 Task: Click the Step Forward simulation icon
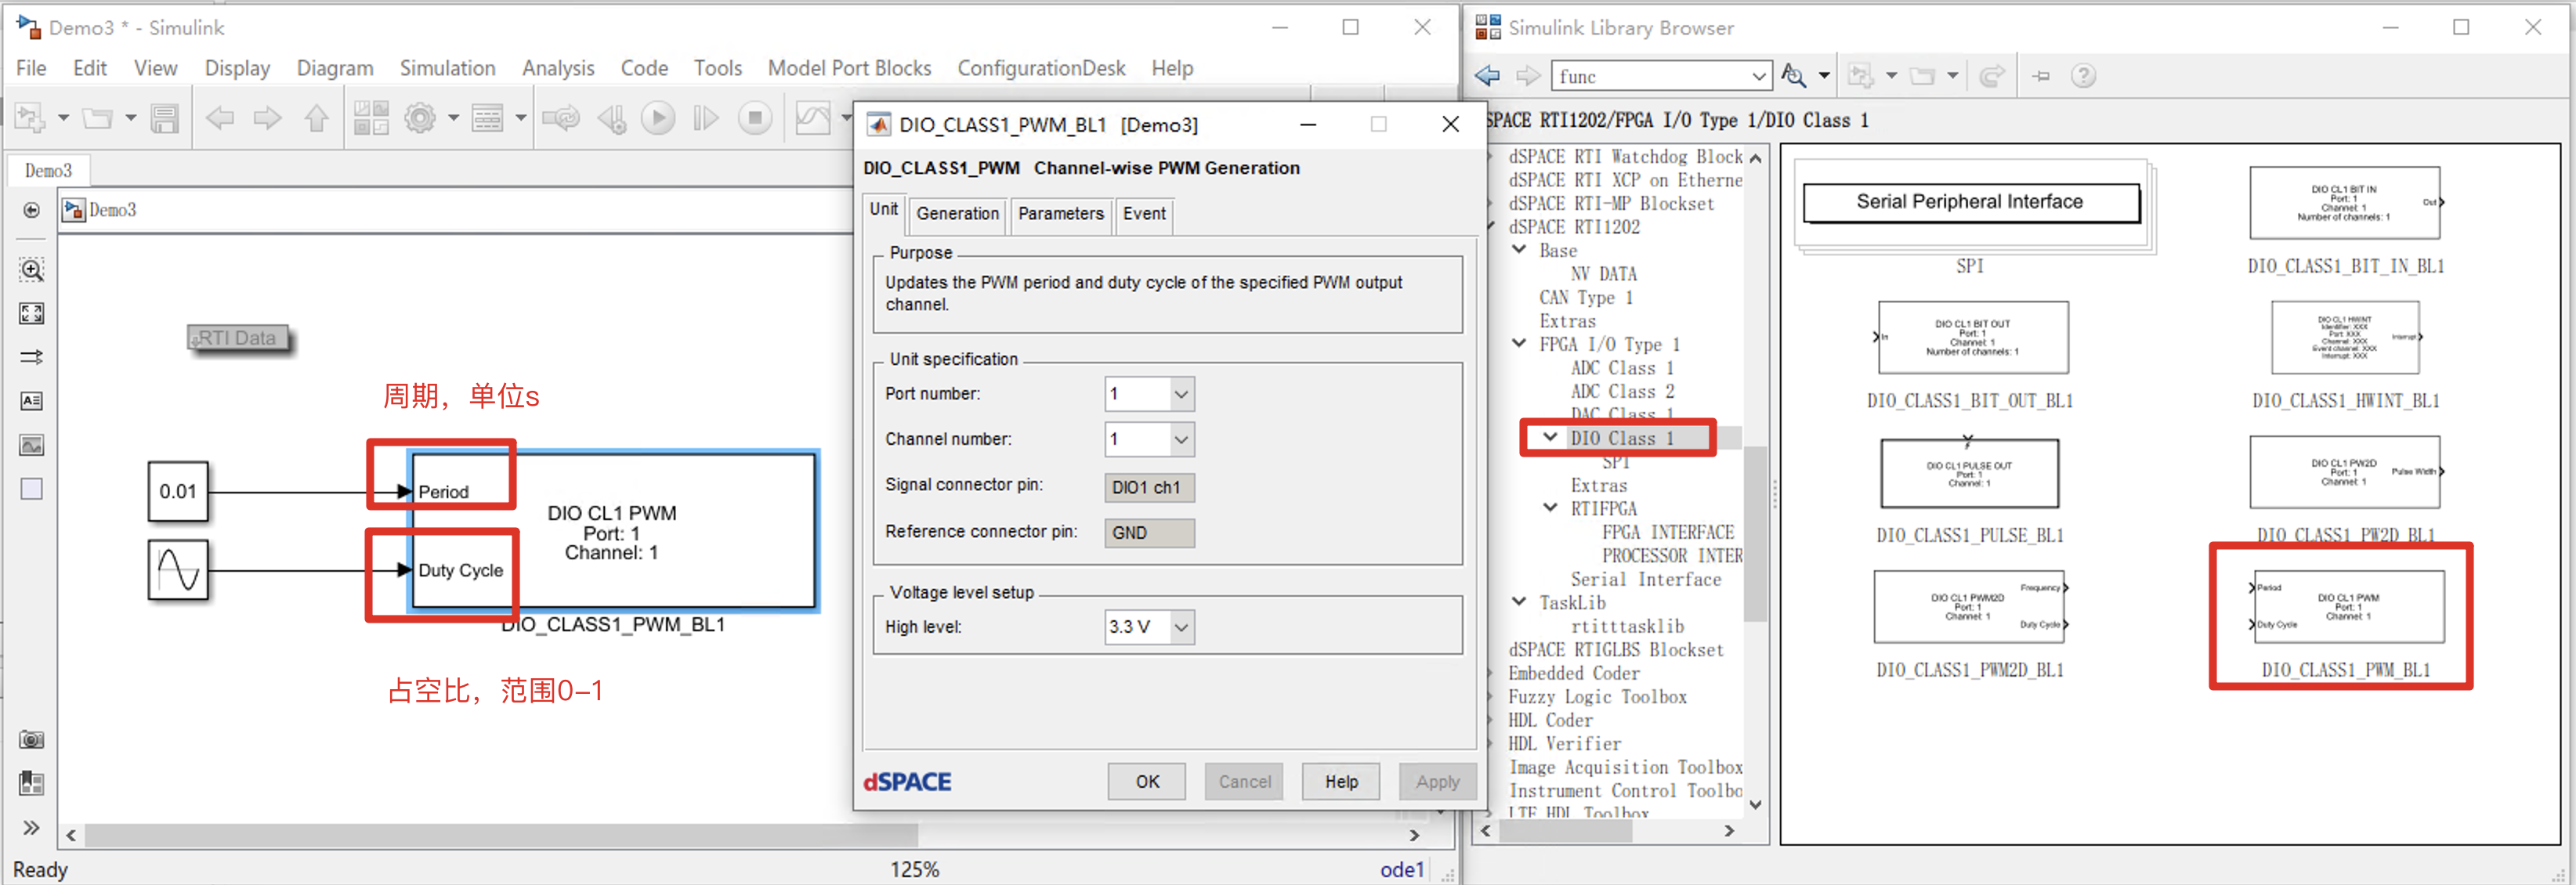tap(706, 118)
